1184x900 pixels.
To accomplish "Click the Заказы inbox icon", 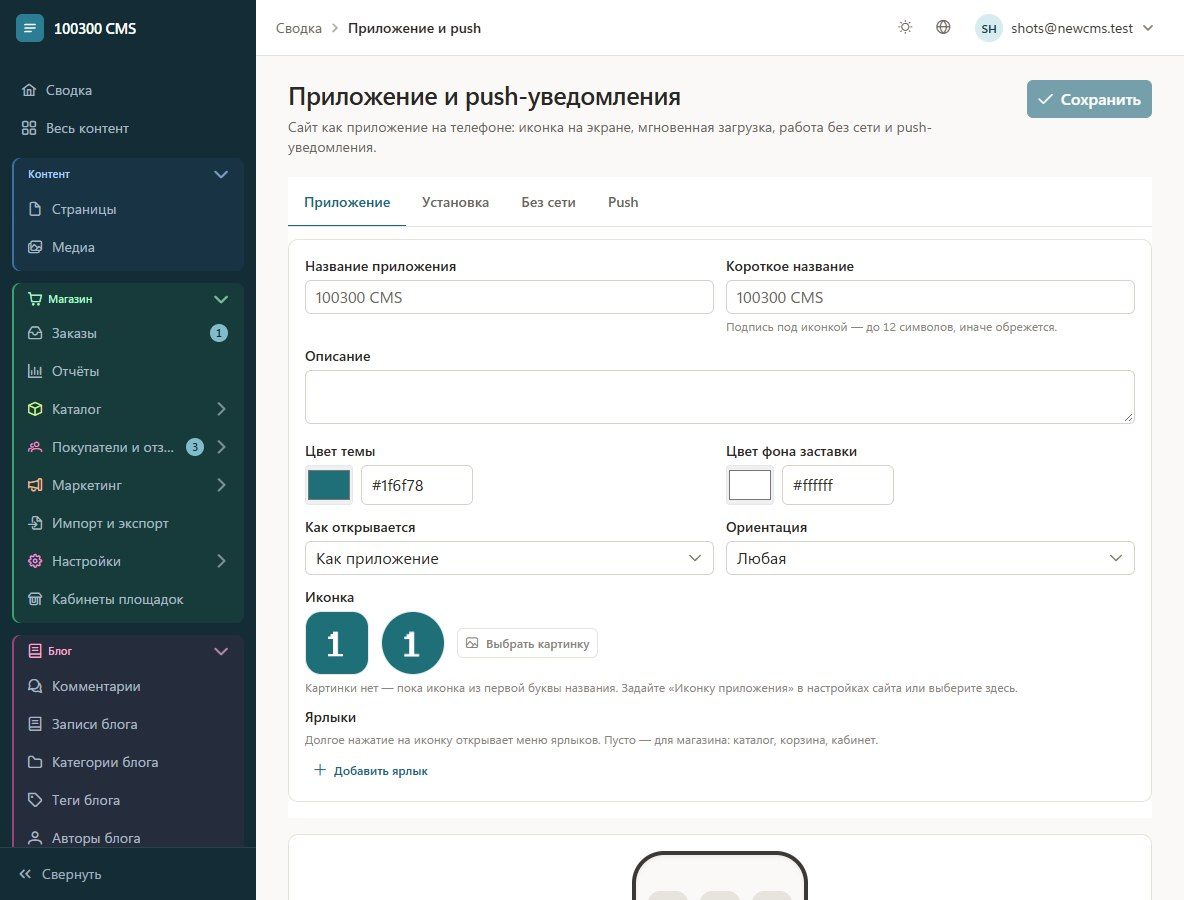I will click(35, 332).
